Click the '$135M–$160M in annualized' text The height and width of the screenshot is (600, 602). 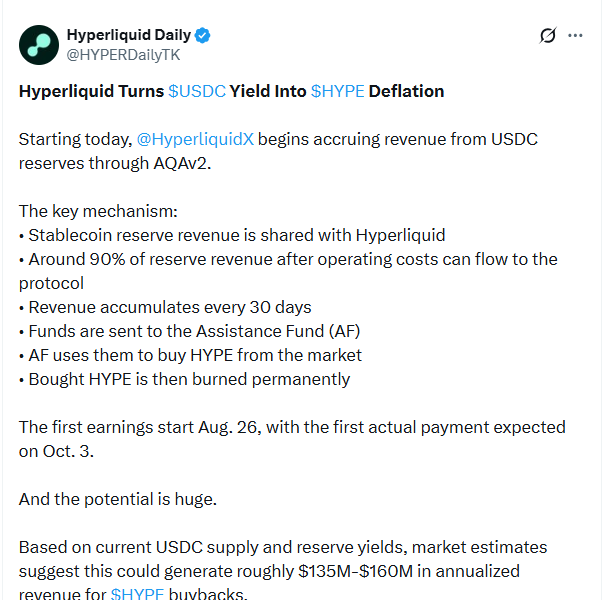pos(409,571)
